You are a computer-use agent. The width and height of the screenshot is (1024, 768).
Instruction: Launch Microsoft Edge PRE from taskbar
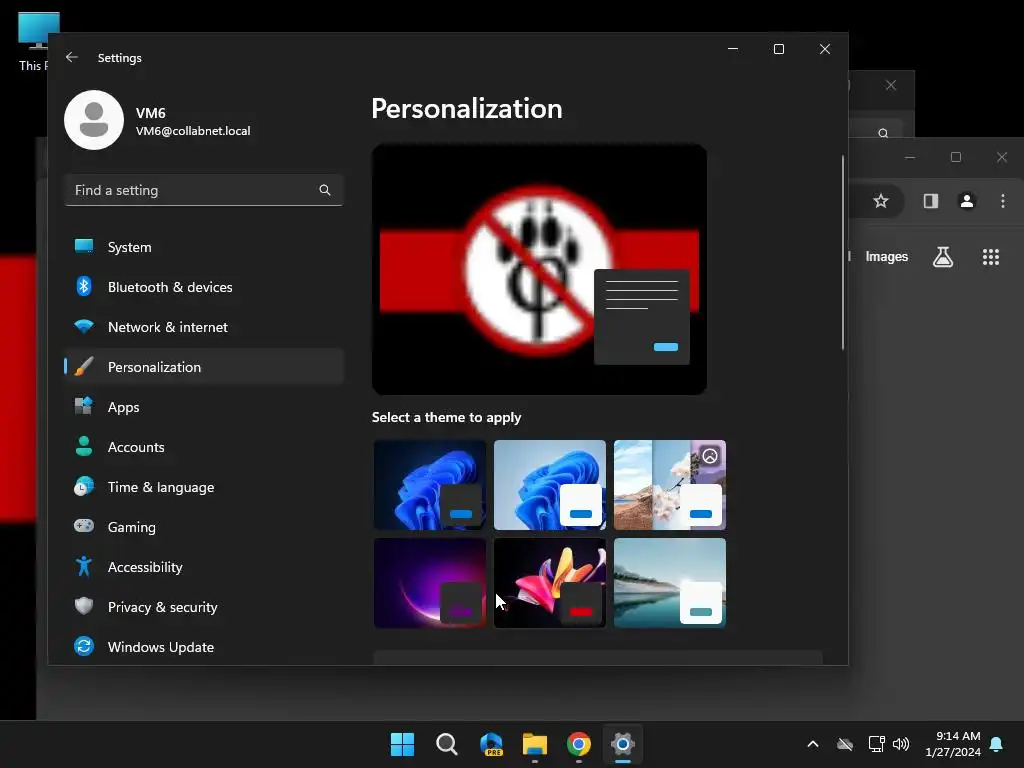pyautogui.click(x=491, y=744)
